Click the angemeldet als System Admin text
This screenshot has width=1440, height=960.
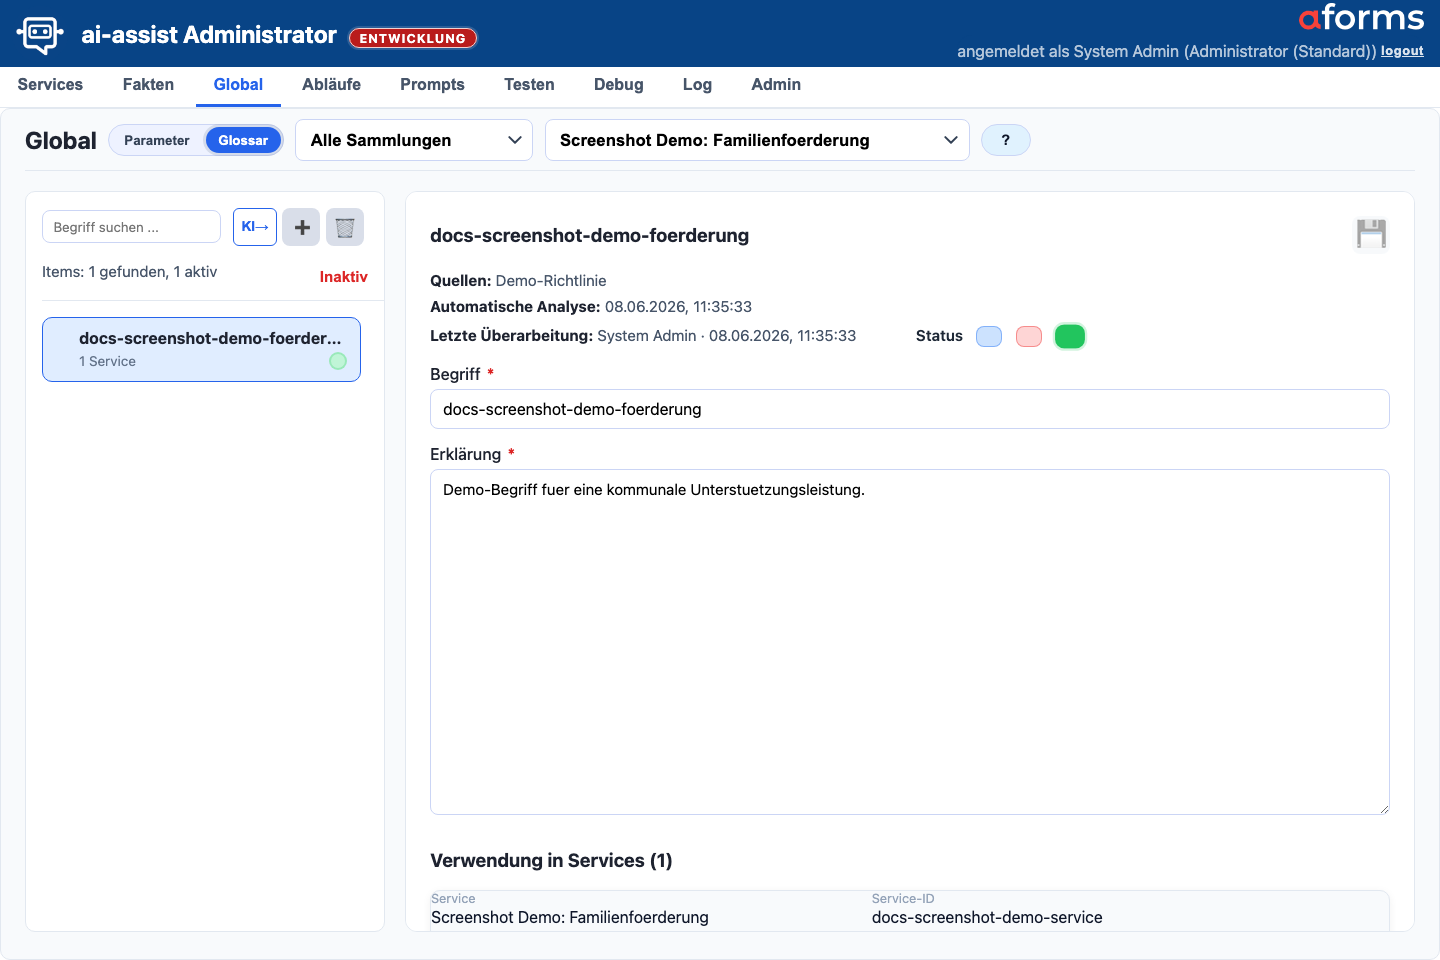[1167, 51]
